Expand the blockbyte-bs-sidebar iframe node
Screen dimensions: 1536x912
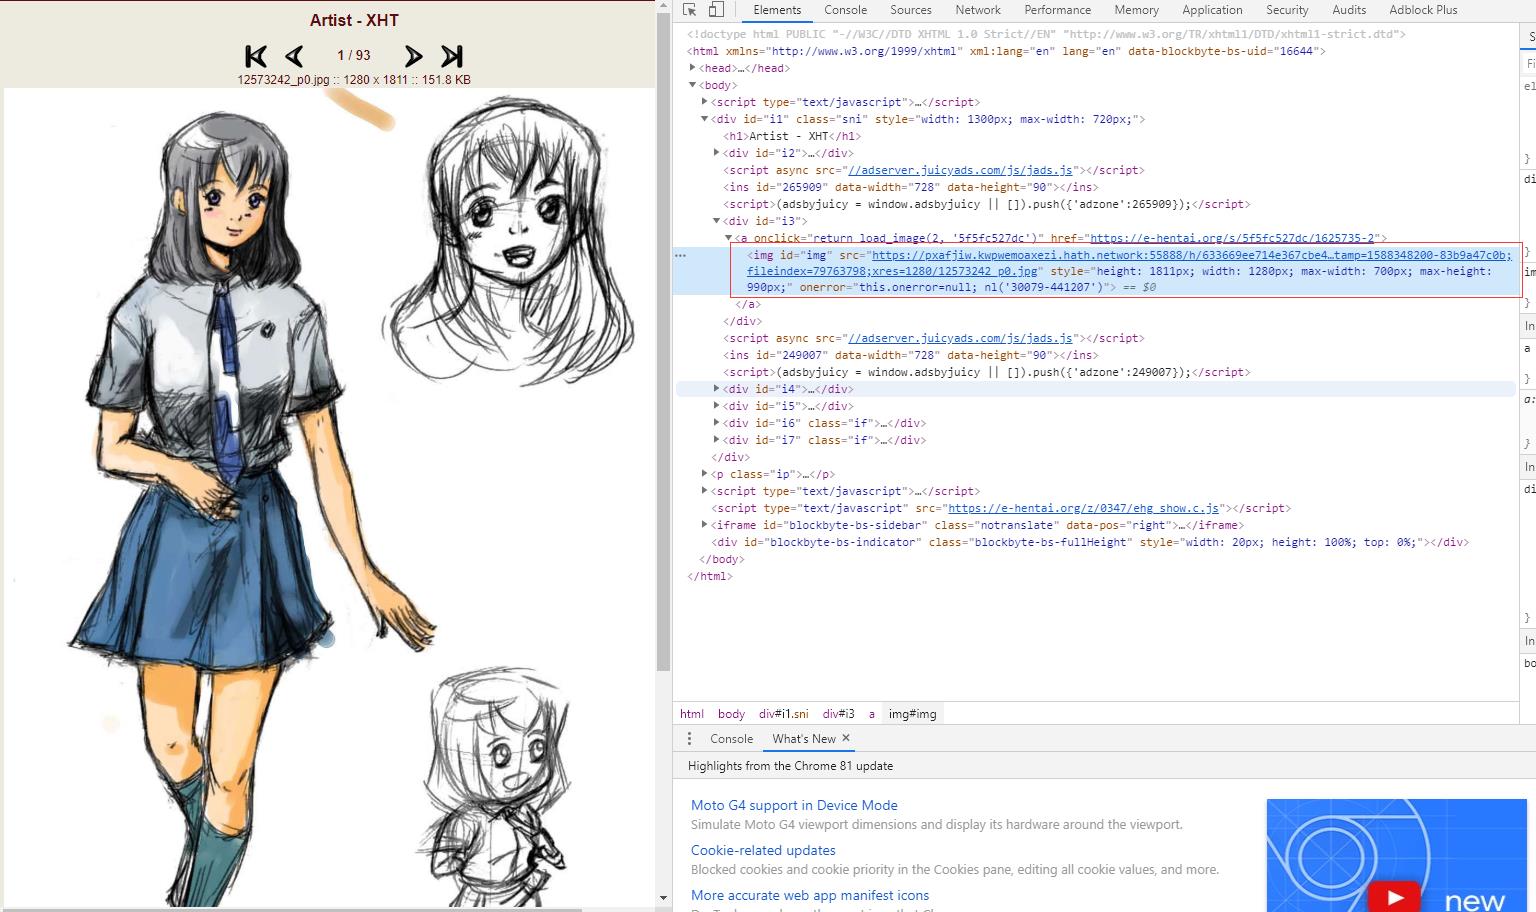[x=705, y=525]
